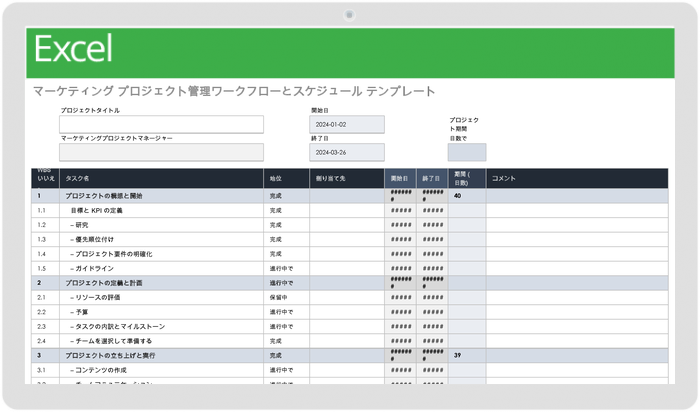Click the 終了日 table column header
This screenshot has width=700, height=412.
pyautogui.click(x=432, y=178)
